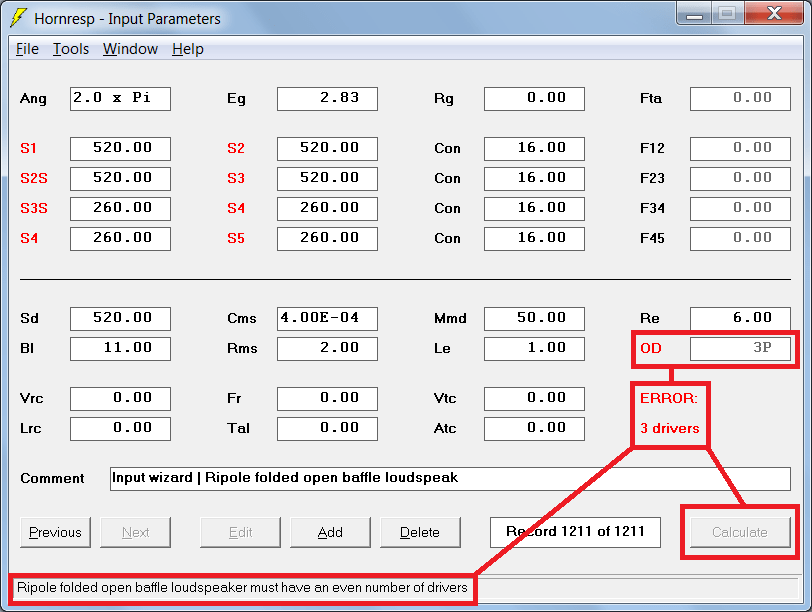Click the S3S value field
Viewport: 812px width, 612px height.
(x=120, y=209)
